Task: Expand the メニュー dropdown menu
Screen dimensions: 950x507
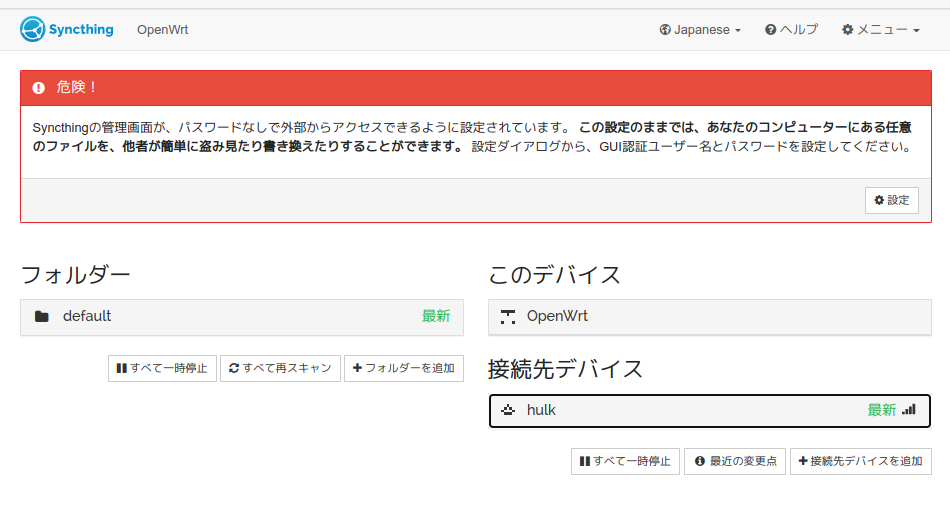Action: (880, 30)
